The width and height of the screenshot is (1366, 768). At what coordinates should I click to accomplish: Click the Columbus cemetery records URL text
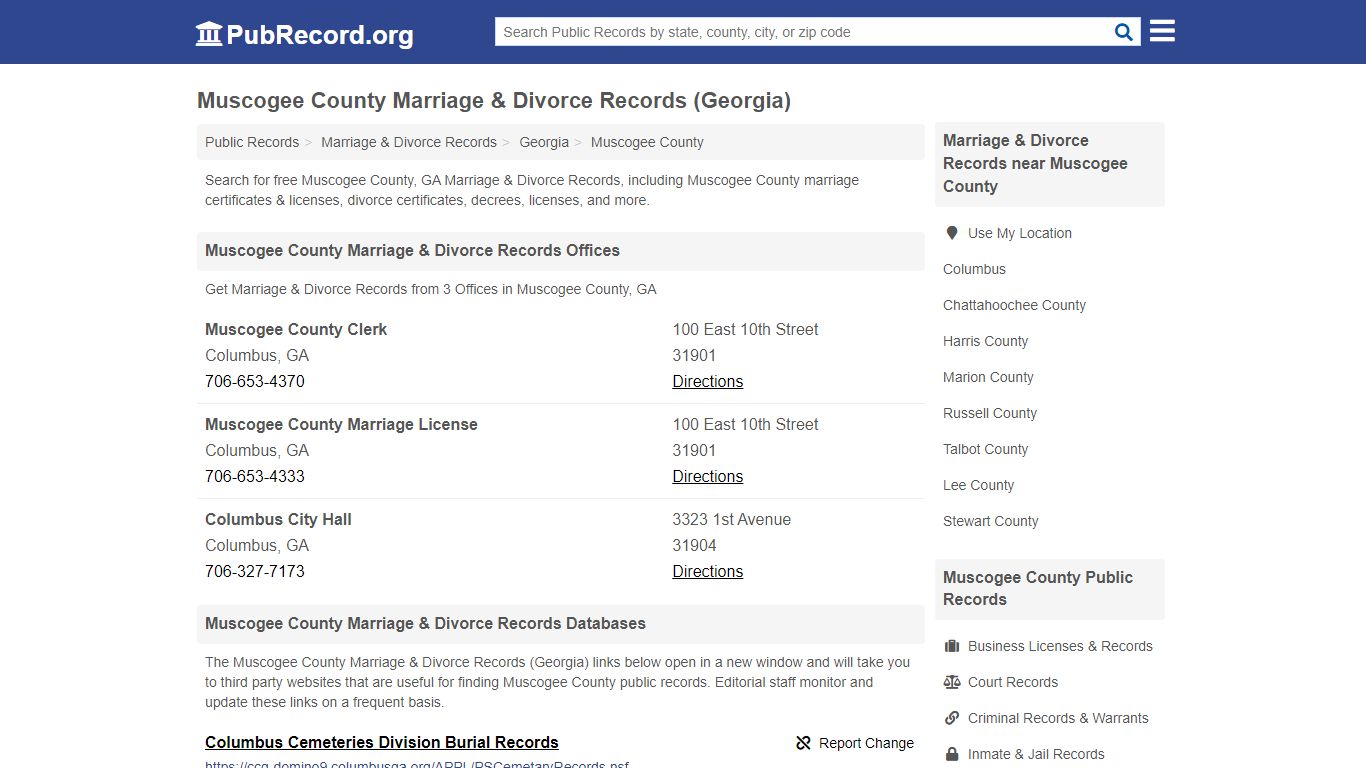417,764
